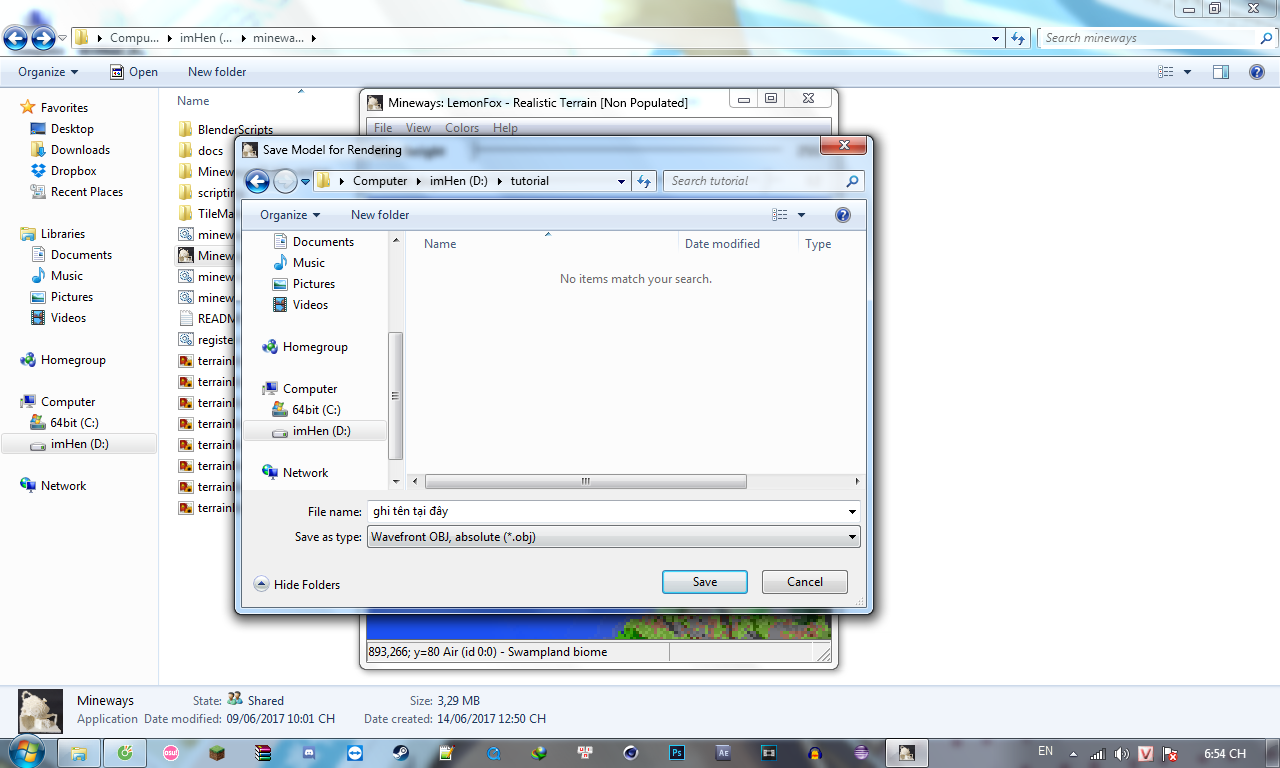
Task: Refresh the tutorial folder in the Save dialog
Action: 644,181
